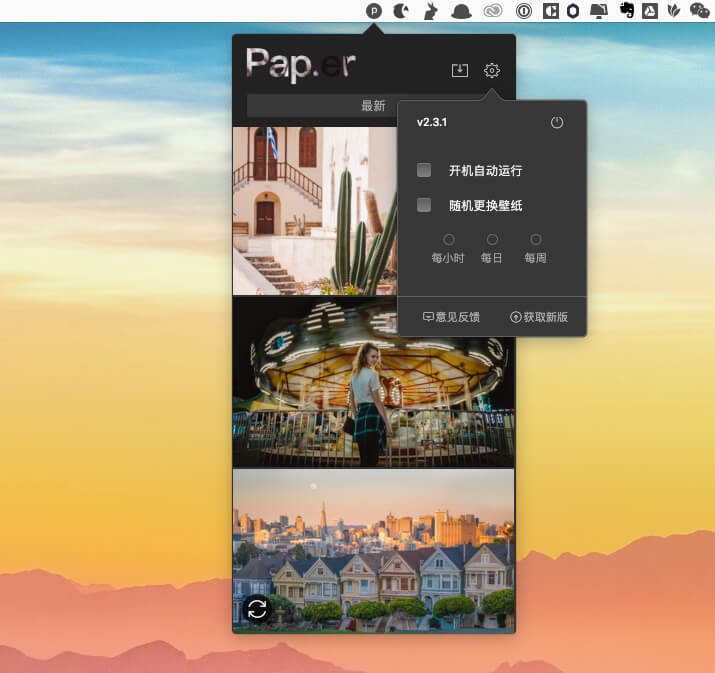Select the cactus and white building wallpaper
Image resolution: width=715 pixels, height=673 pixels.
315,211
